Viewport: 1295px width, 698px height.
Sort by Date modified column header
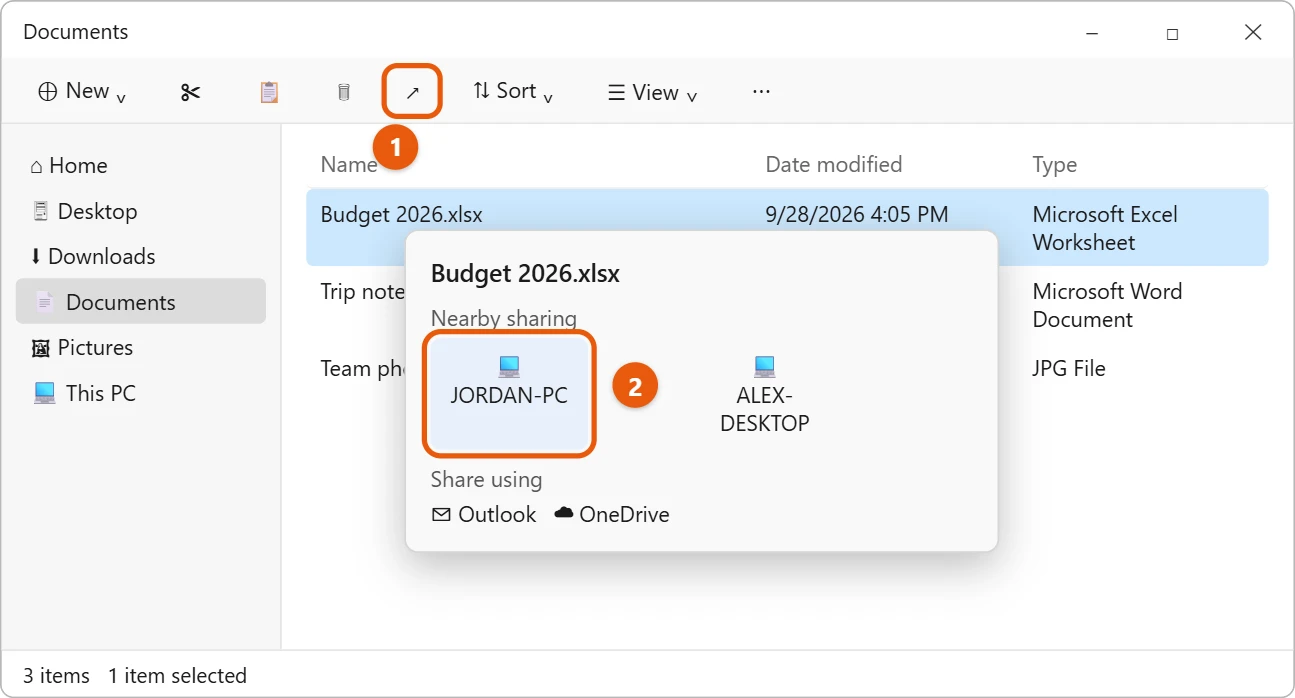coord(834,164)
